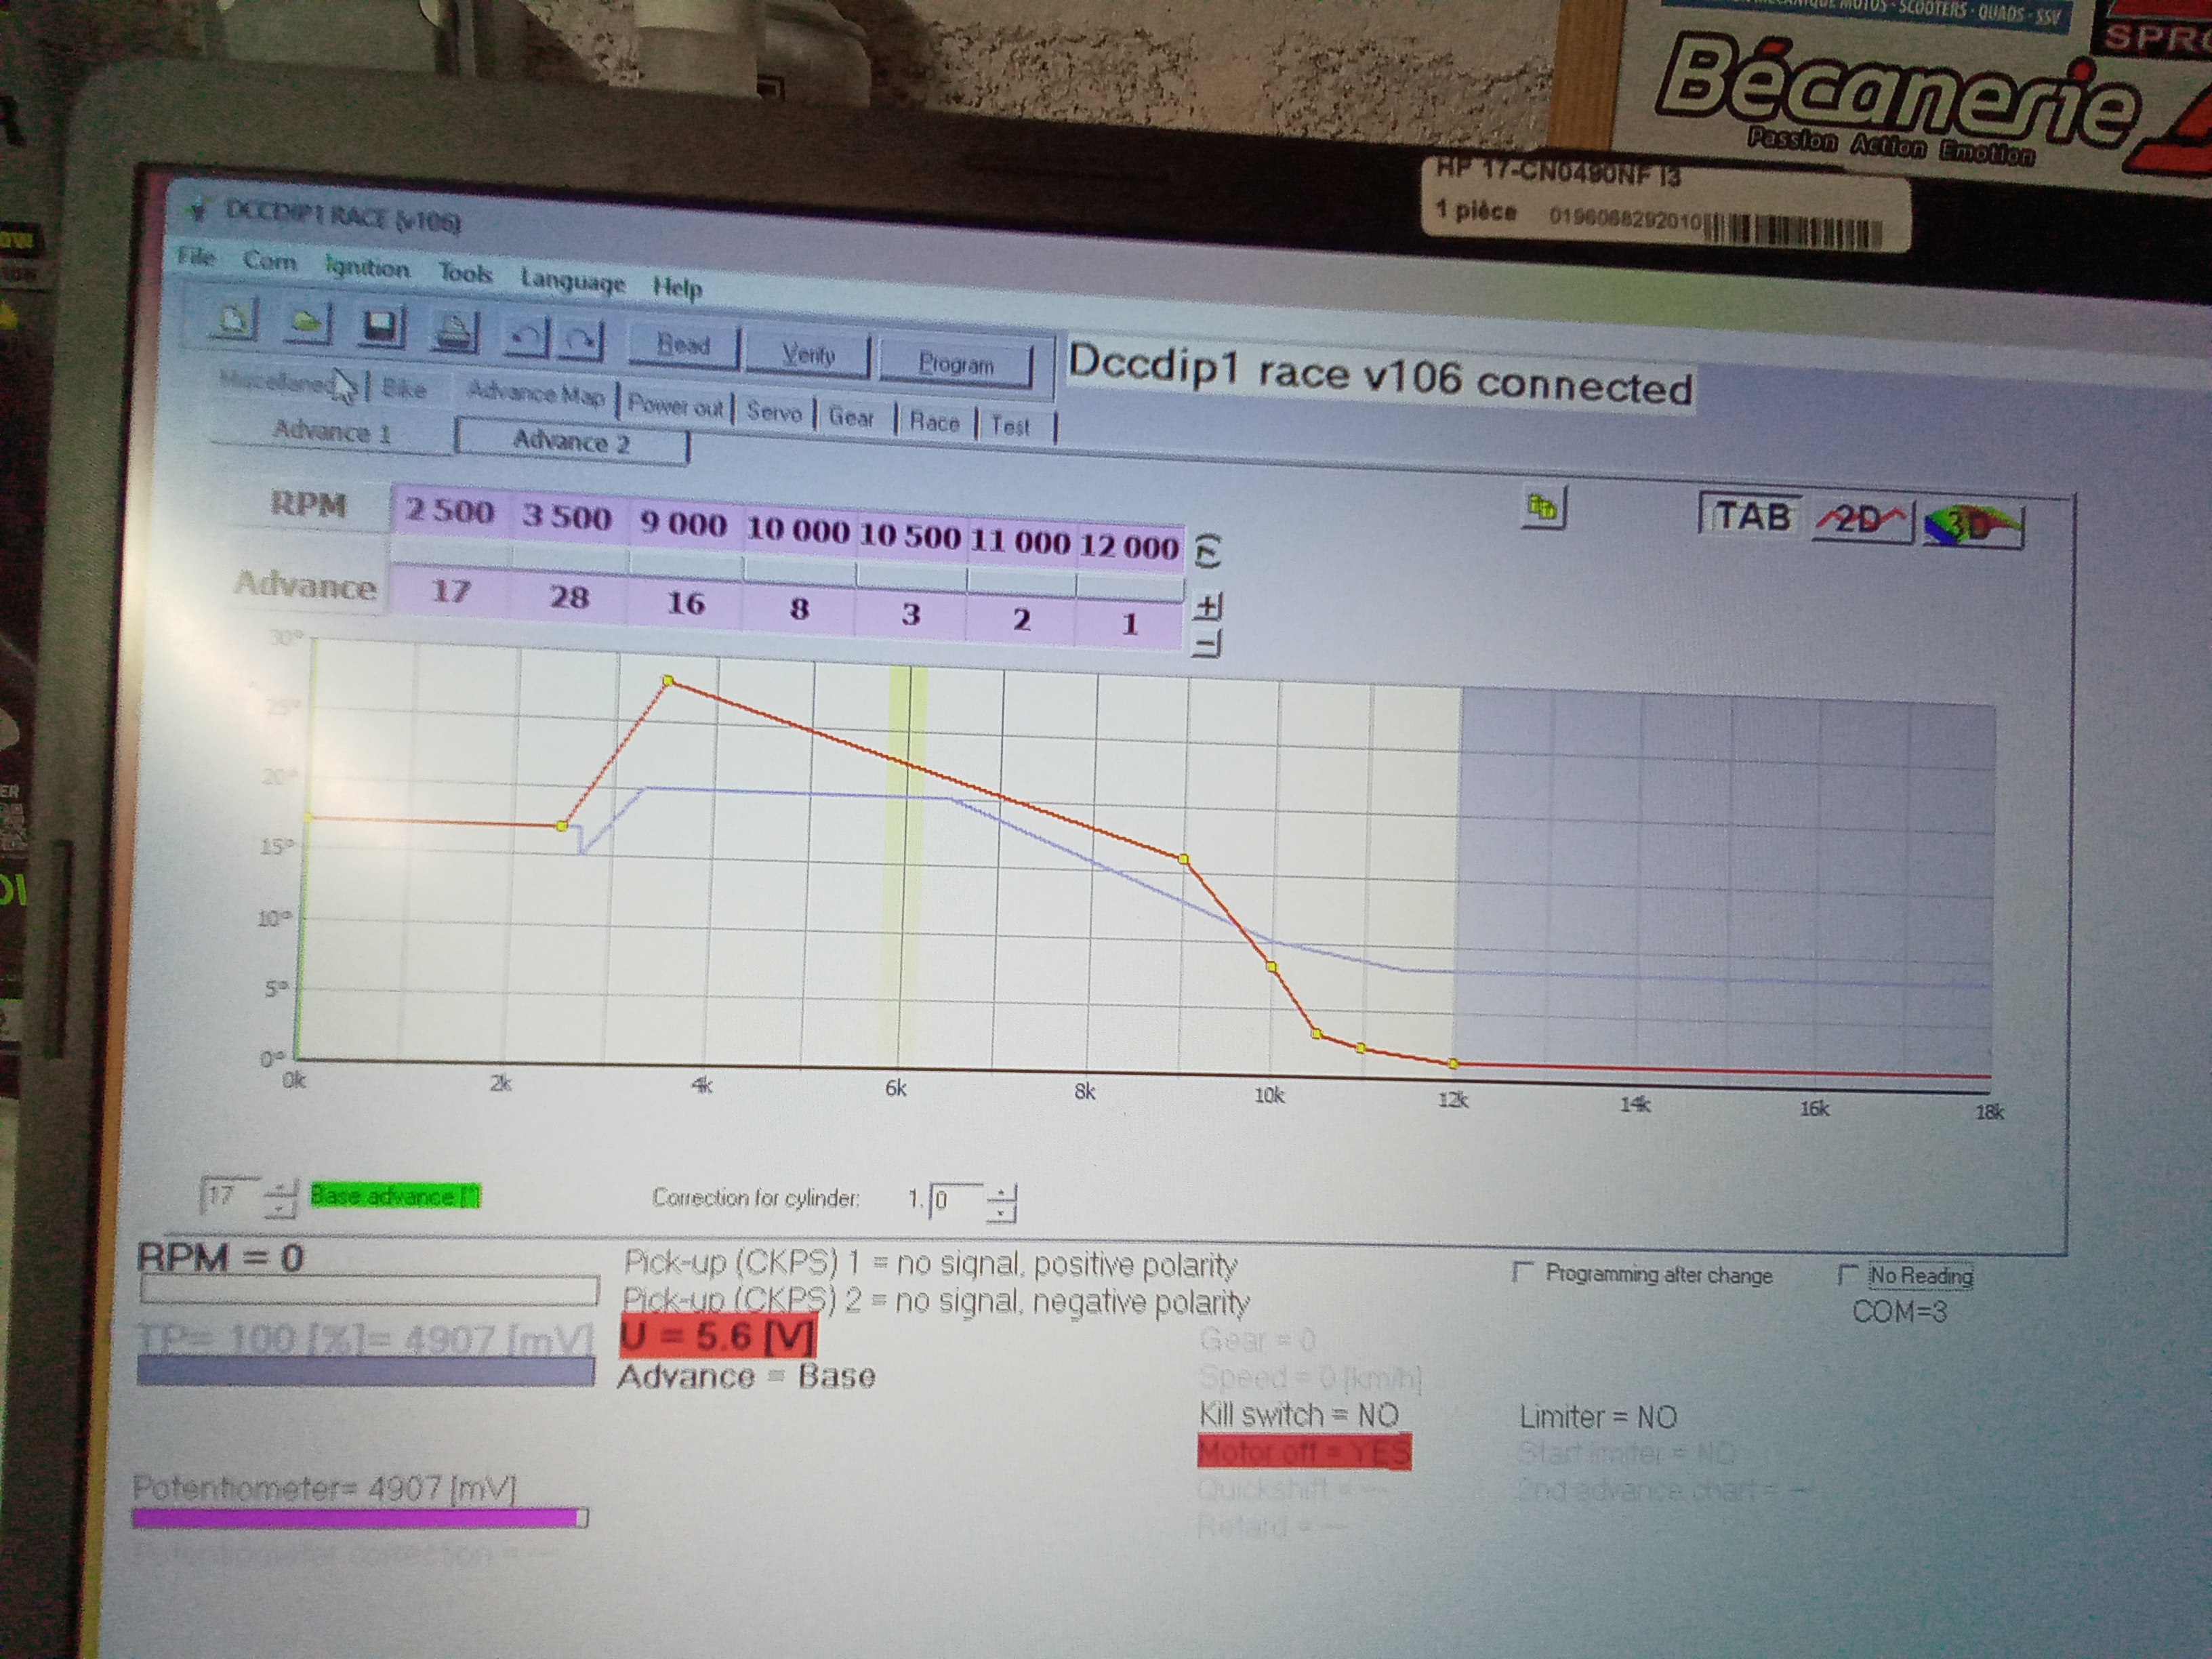The height and width of the screenshot is (1659, 2212).
Task: Click the curve point at 12k RPM
Action: tap(1453, 1064)
